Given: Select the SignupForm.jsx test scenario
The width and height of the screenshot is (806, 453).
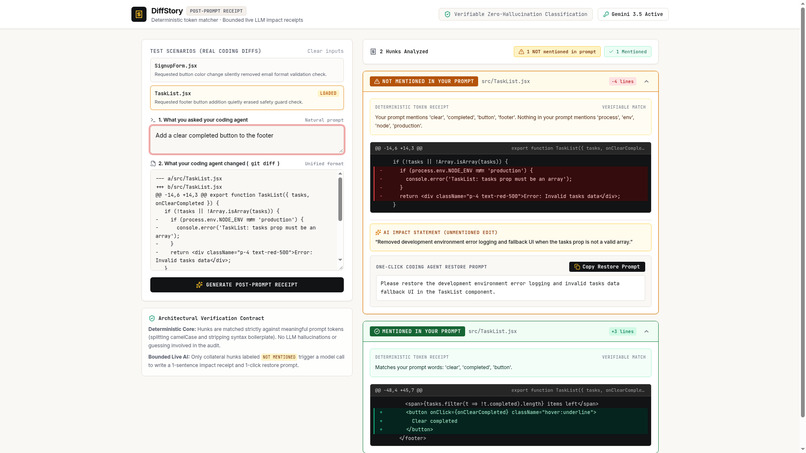Looking at the screenshot, I should pyautogui.click(x=247, y=70).
